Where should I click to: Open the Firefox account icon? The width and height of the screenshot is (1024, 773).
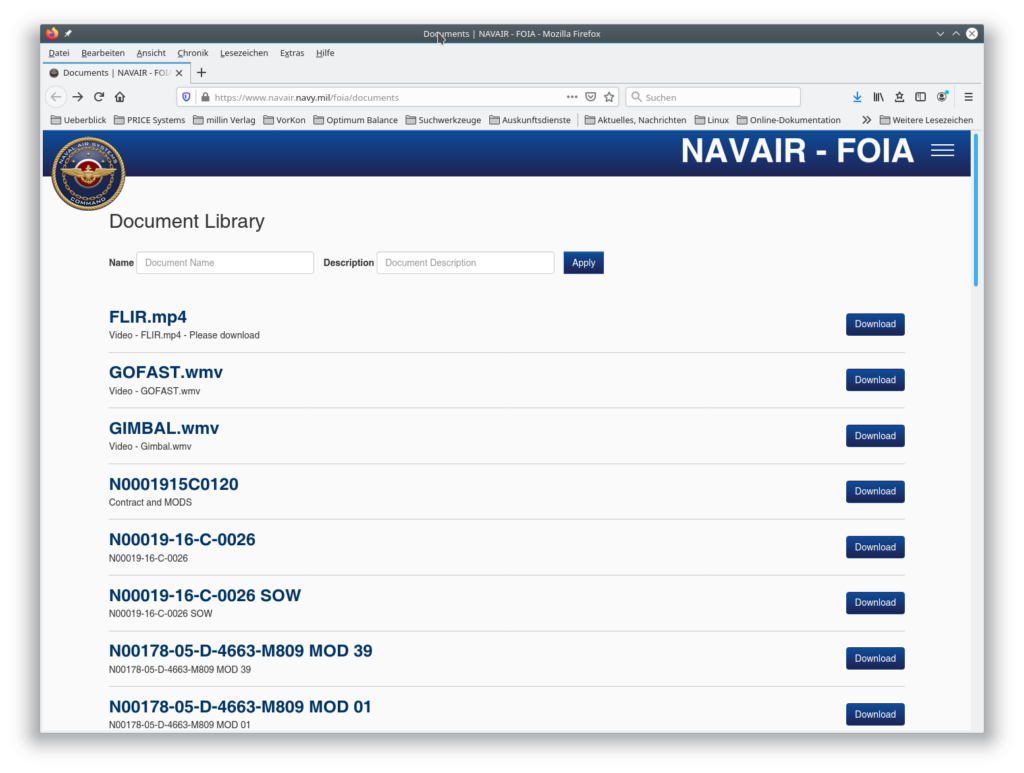942,97
